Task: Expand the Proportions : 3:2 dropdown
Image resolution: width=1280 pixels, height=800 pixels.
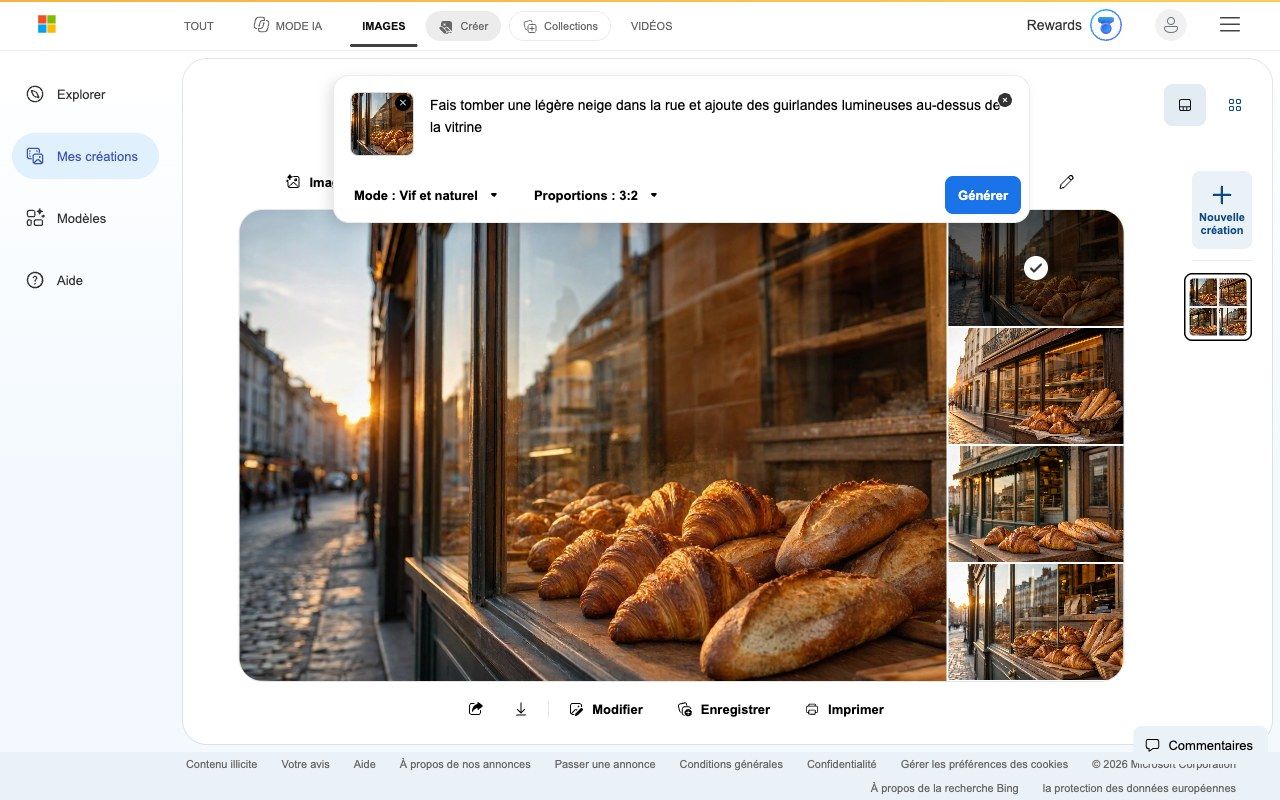Action: 596,195
